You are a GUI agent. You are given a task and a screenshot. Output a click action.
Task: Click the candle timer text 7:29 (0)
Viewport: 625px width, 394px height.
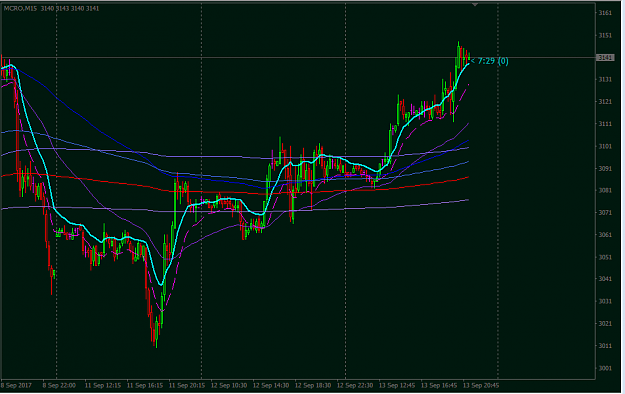[493, 61]
